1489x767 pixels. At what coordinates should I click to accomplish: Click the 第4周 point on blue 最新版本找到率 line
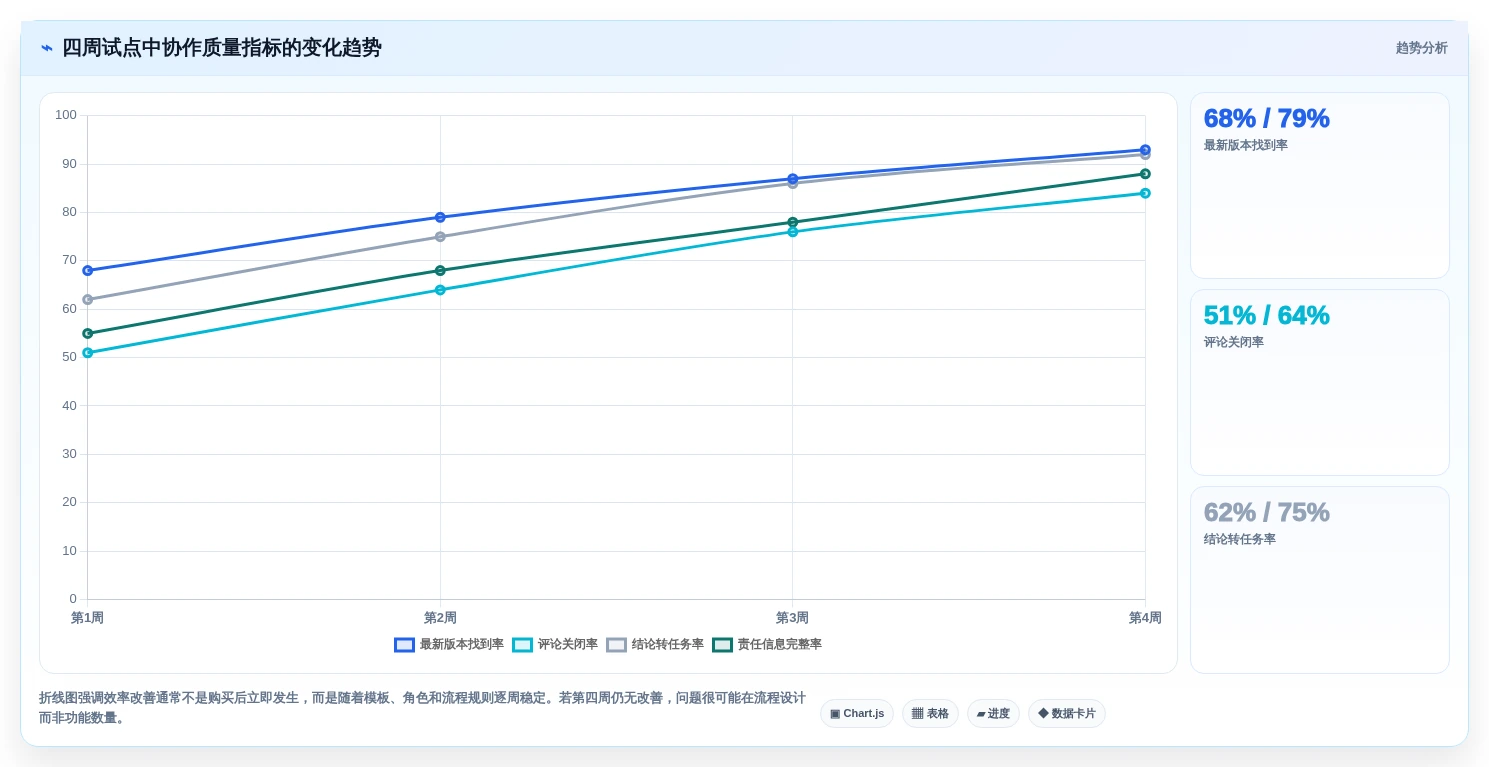tap(1145, 150)
